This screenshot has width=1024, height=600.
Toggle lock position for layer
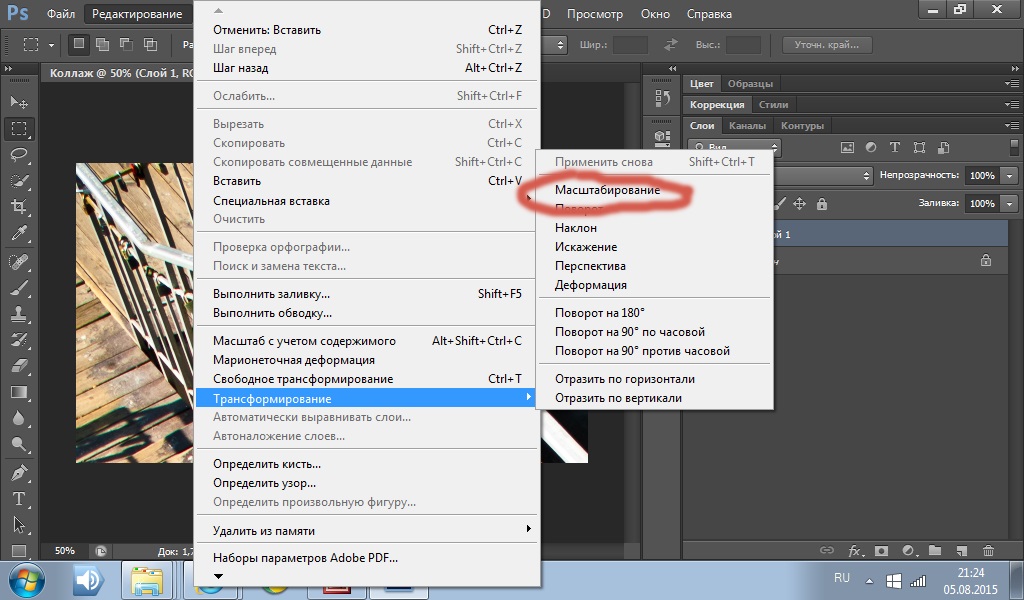[x=799, y=204]
